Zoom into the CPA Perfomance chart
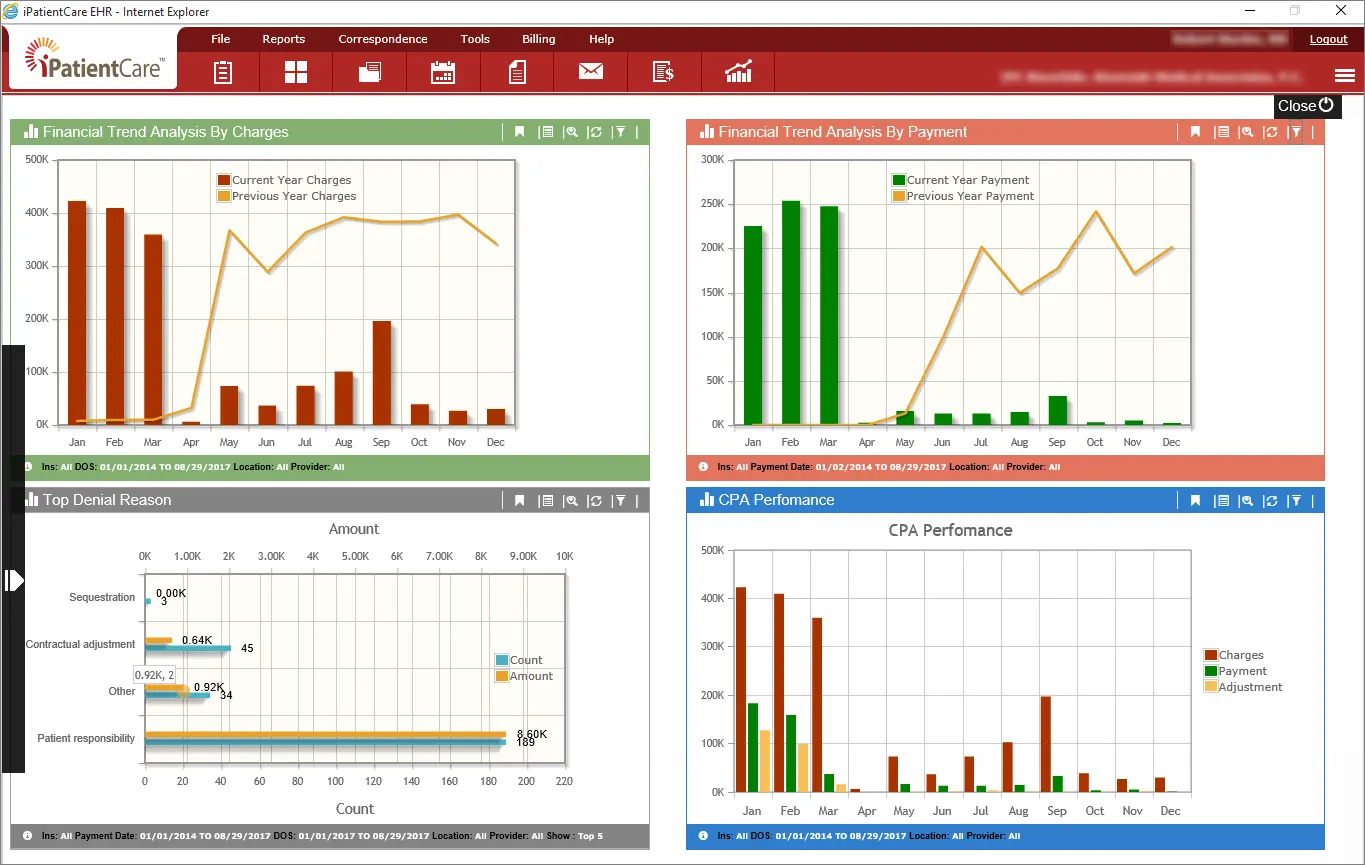Viewport: 1365px width, 865px height. coord(1247,500)
